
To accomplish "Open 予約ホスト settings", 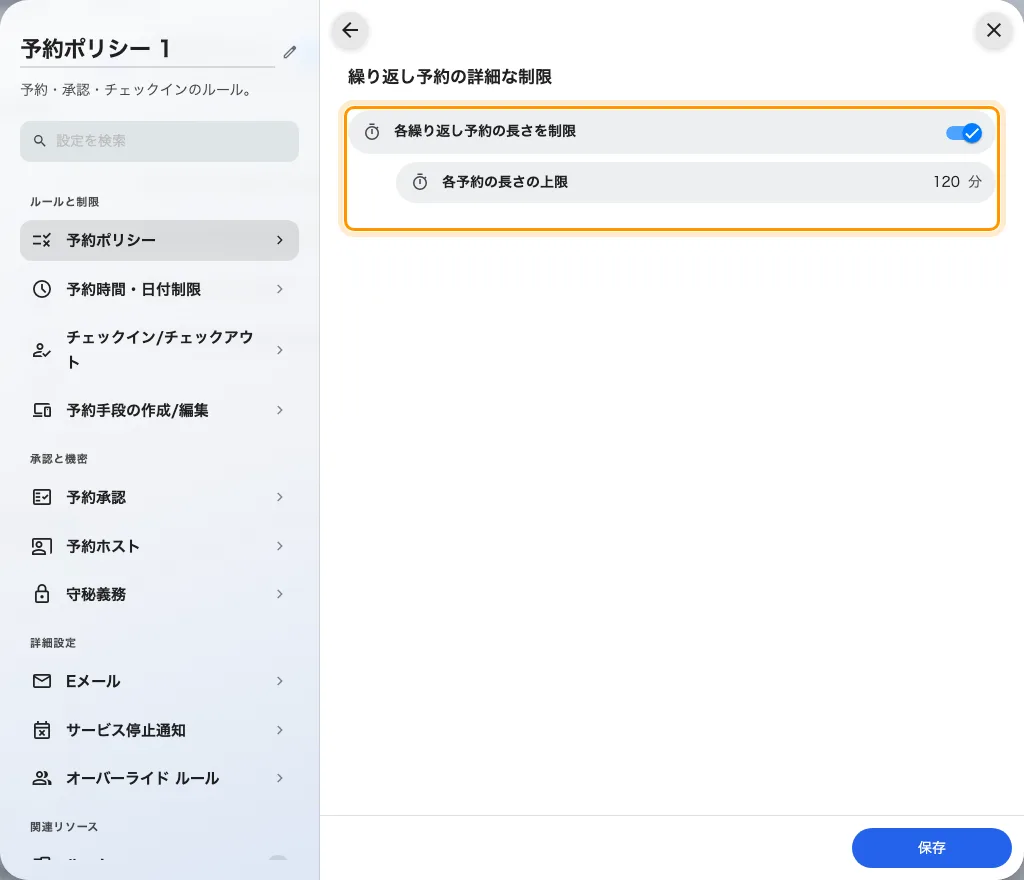I will pos(159,546).
